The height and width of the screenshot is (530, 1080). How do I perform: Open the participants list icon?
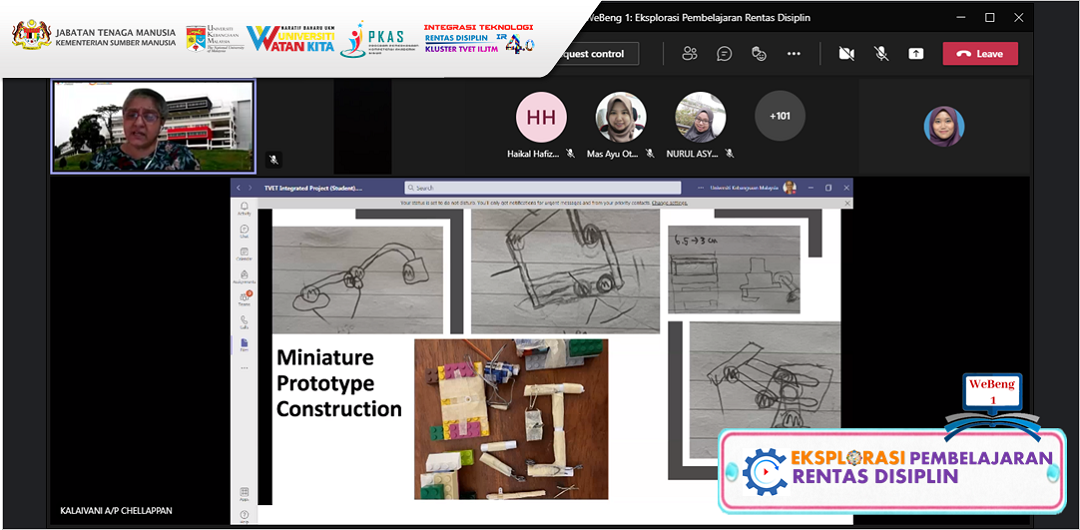pyautogui.click(x=689, y=54)
